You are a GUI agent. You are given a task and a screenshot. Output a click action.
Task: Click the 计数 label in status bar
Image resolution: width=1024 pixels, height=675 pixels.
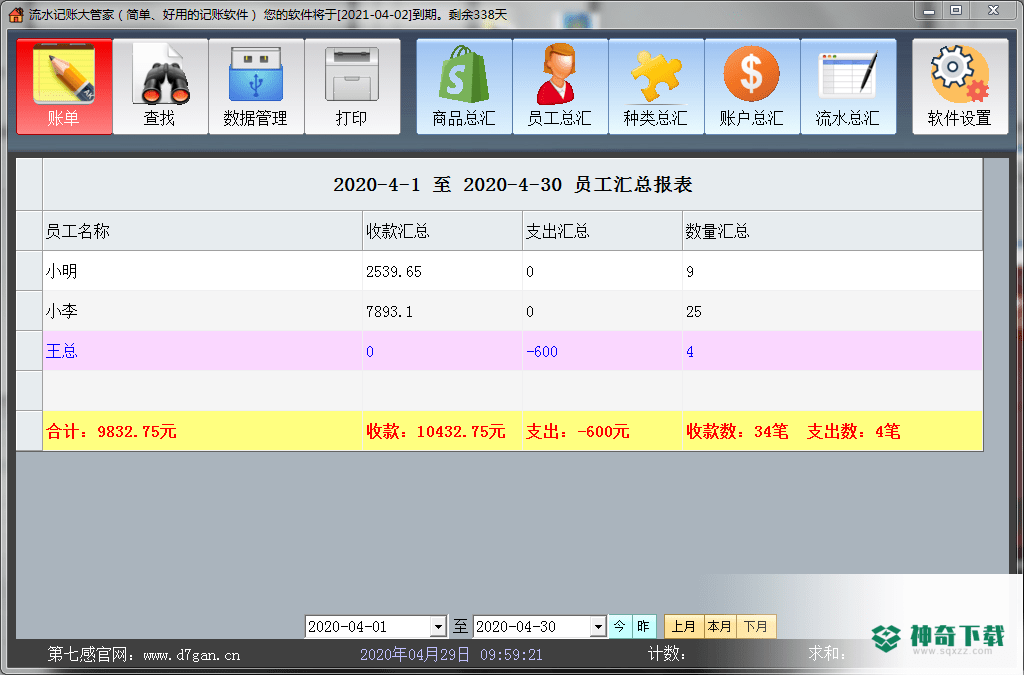point(667,654)
